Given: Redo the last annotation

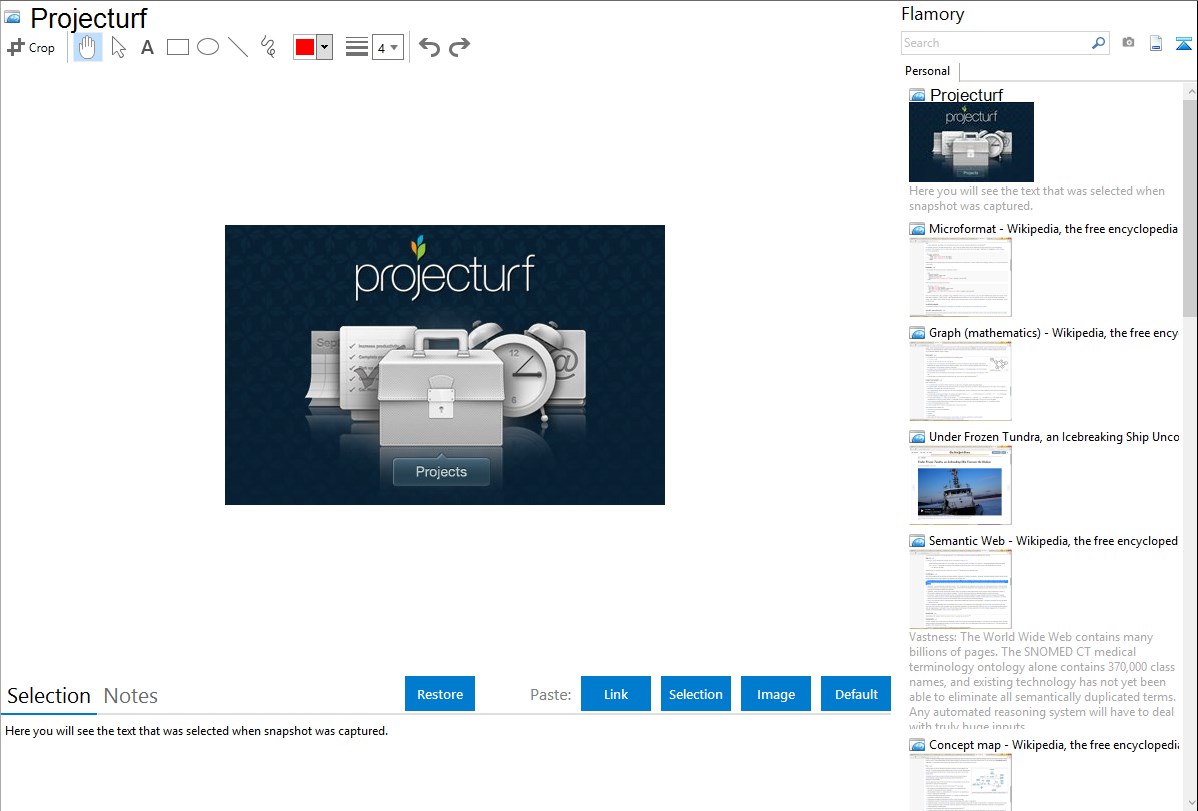Looking at the screenshot, I should 459,47.
